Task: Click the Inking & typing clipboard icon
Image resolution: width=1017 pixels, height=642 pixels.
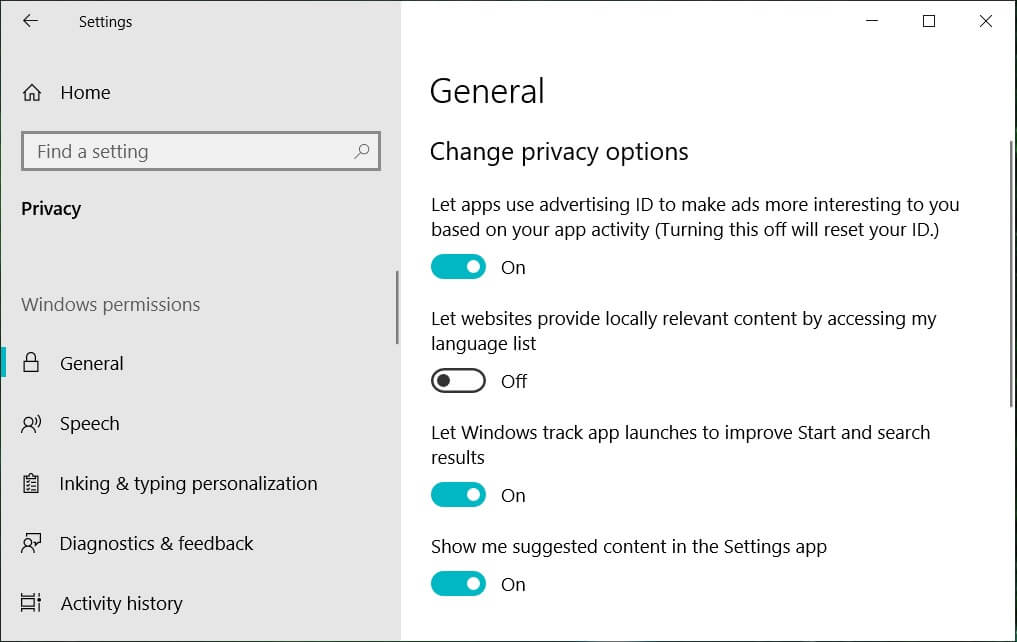Action: (32, 484)
